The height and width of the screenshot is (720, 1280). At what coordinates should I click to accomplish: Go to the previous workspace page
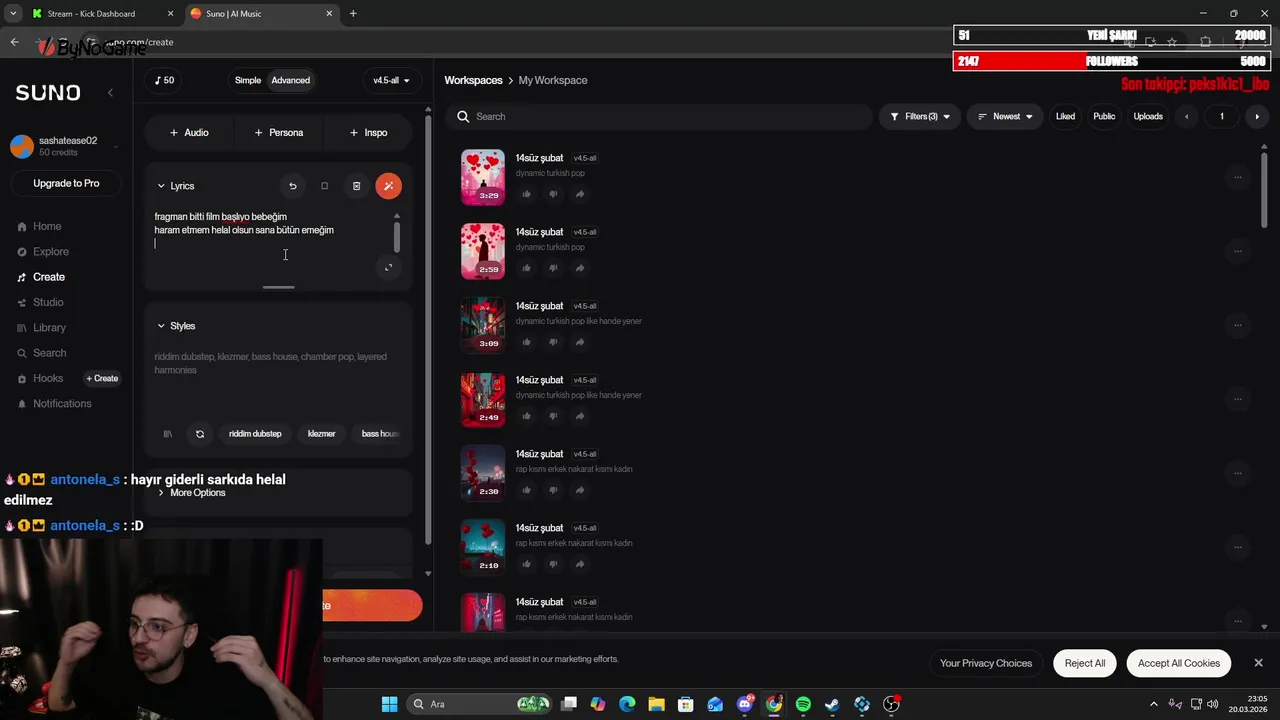pos(1187,117)
